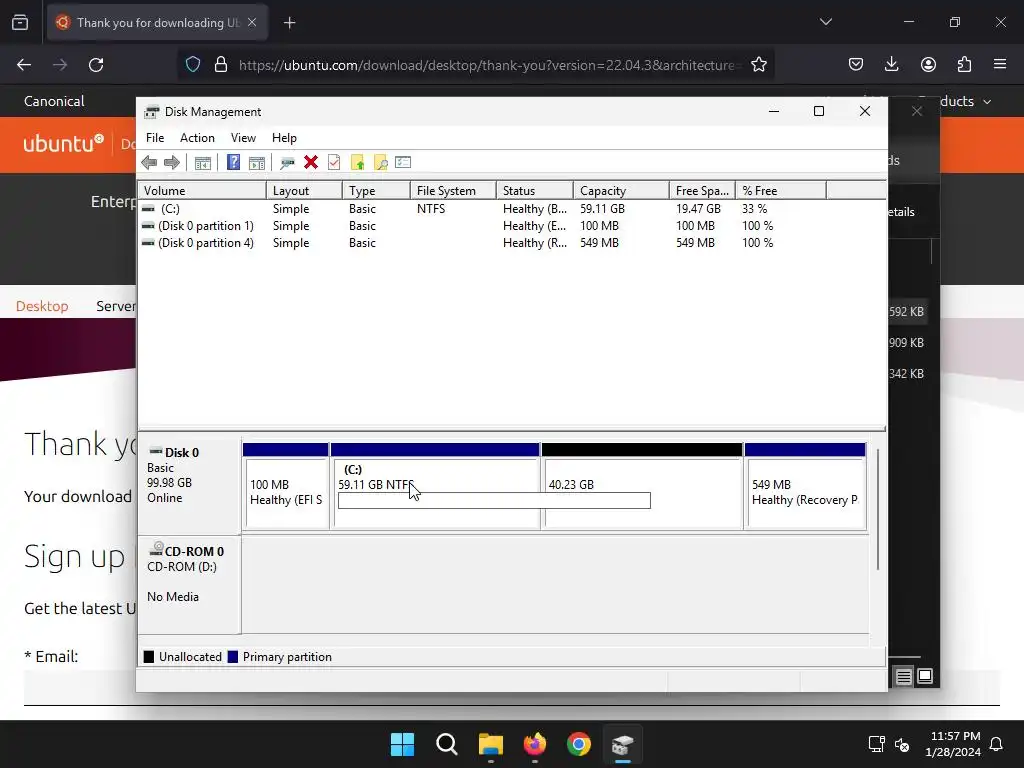This screenshot has height=768, width=1024.
Task: Open the Help menu
Action: point(284,138)
